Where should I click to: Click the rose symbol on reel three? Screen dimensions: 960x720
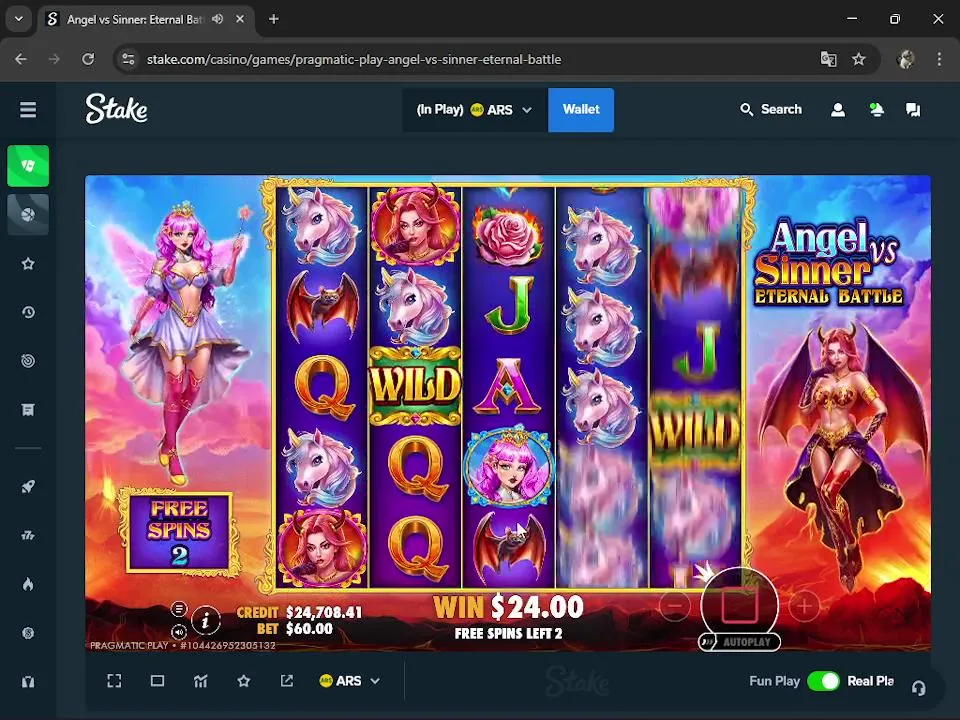(508, 234)
